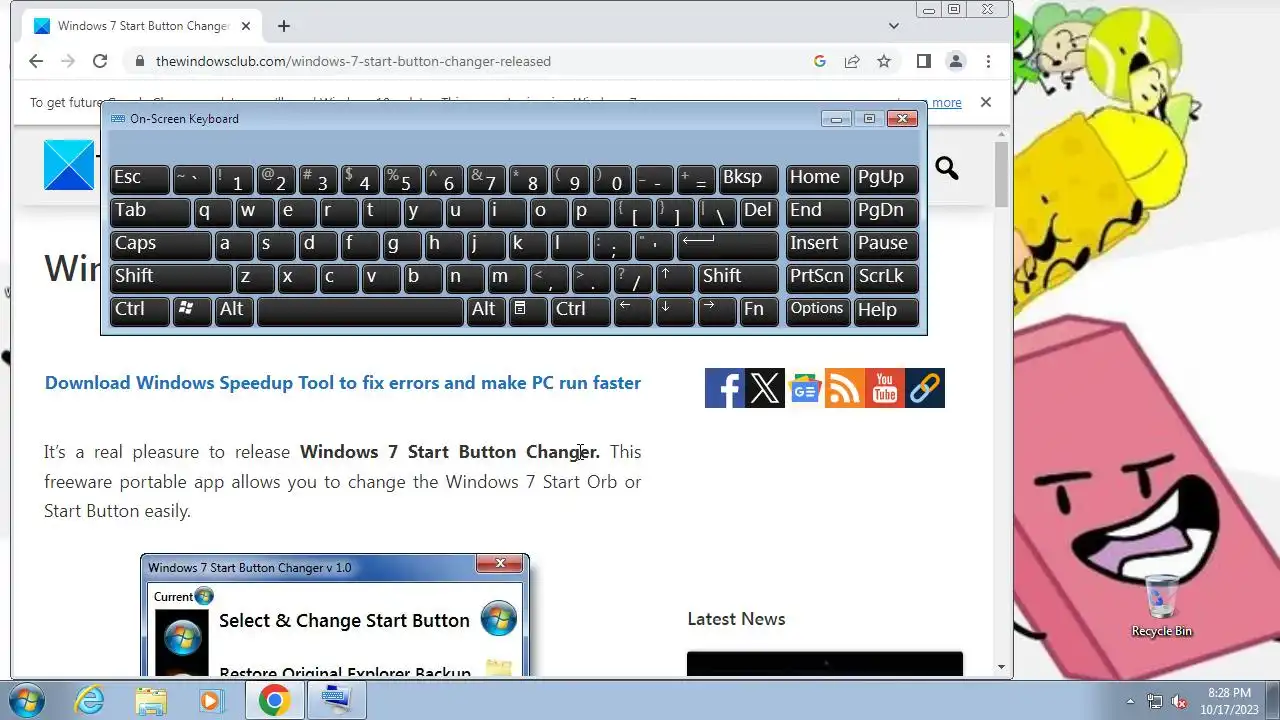
Task: Click the website search magnifier icon
Action: 946,168
